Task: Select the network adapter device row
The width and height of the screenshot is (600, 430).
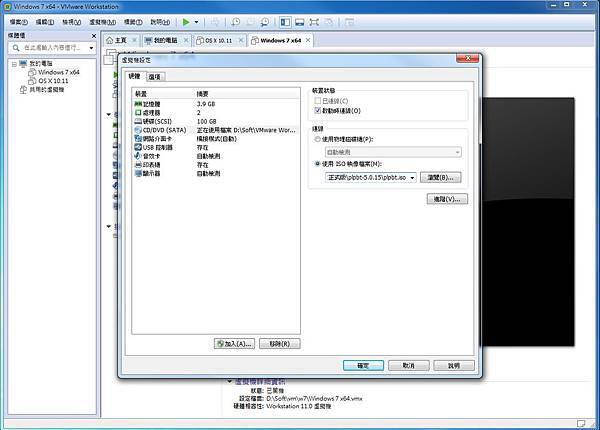Action: tap(216, 138)
